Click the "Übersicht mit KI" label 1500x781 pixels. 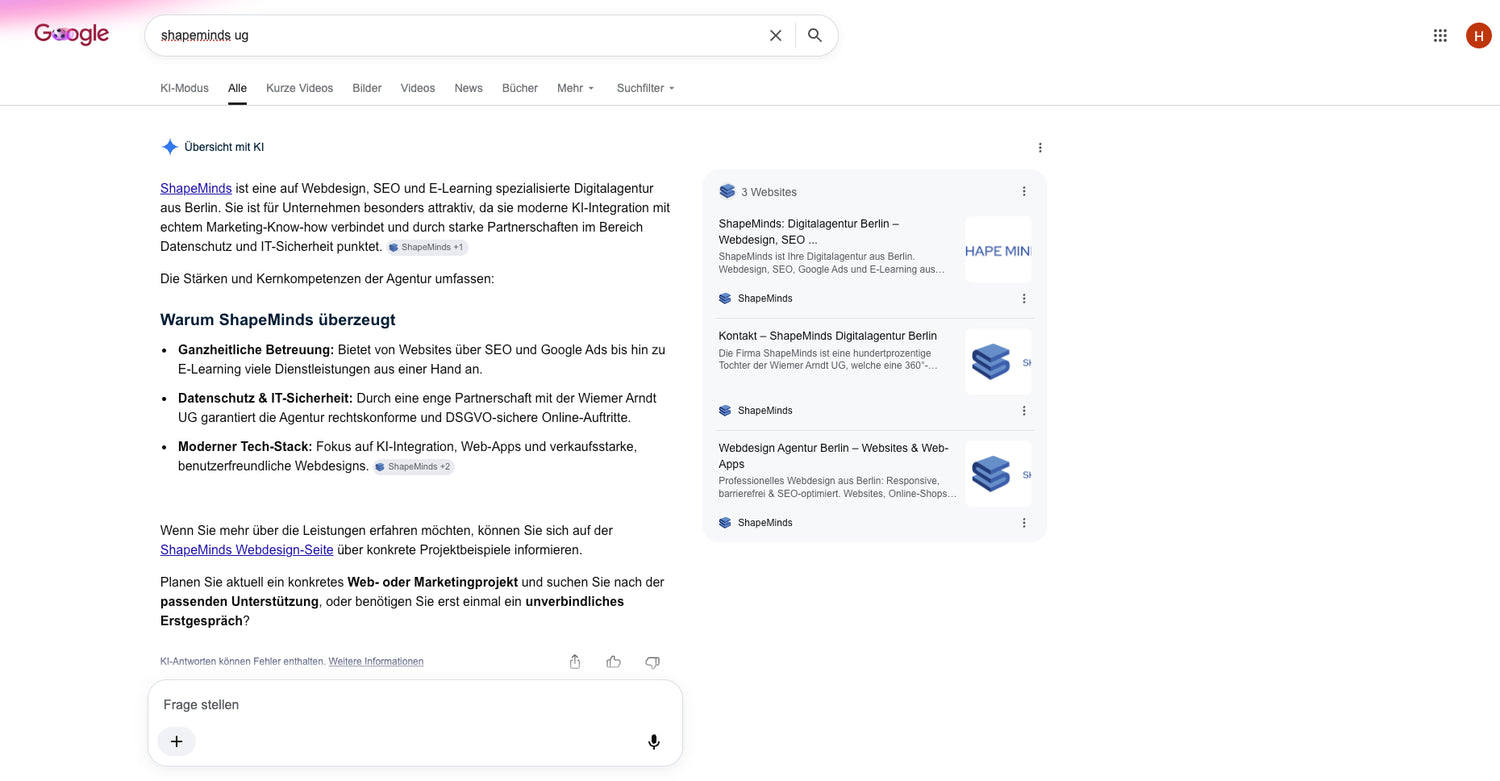(x=224, y=147)
